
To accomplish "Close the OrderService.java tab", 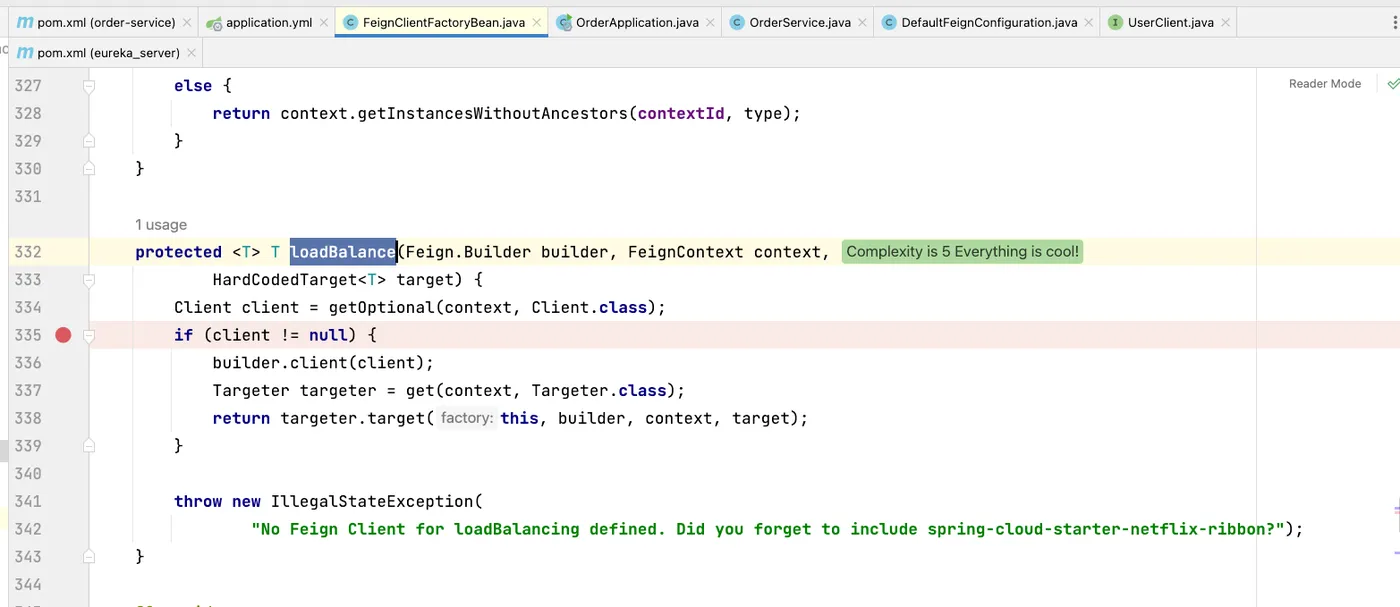I will point(863,23).
